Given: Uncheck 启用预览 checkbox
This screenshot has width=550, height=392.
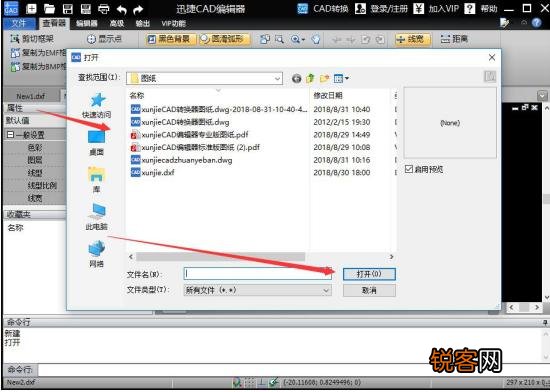Looking at the screenshot, I should (409, 169).
